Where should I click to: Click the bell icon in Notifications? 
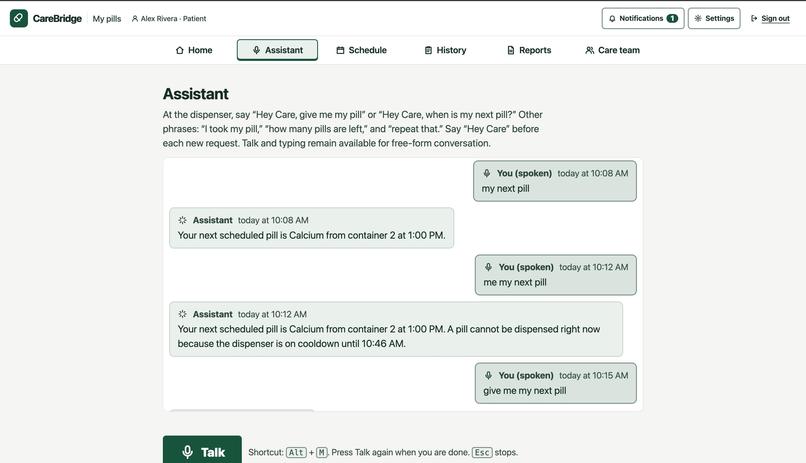(612, 18)
